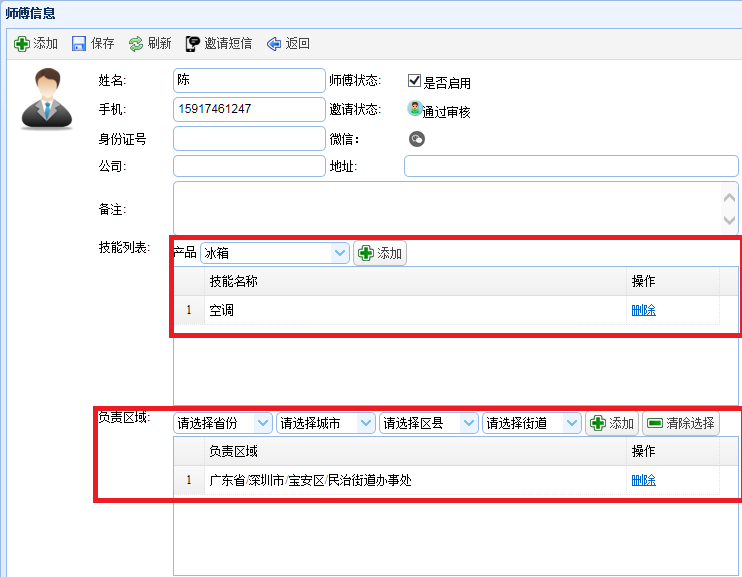Click the 邀请短信 phone message icon
The image size is (742, 577).
pyautogui.click(x=193, y=44)
